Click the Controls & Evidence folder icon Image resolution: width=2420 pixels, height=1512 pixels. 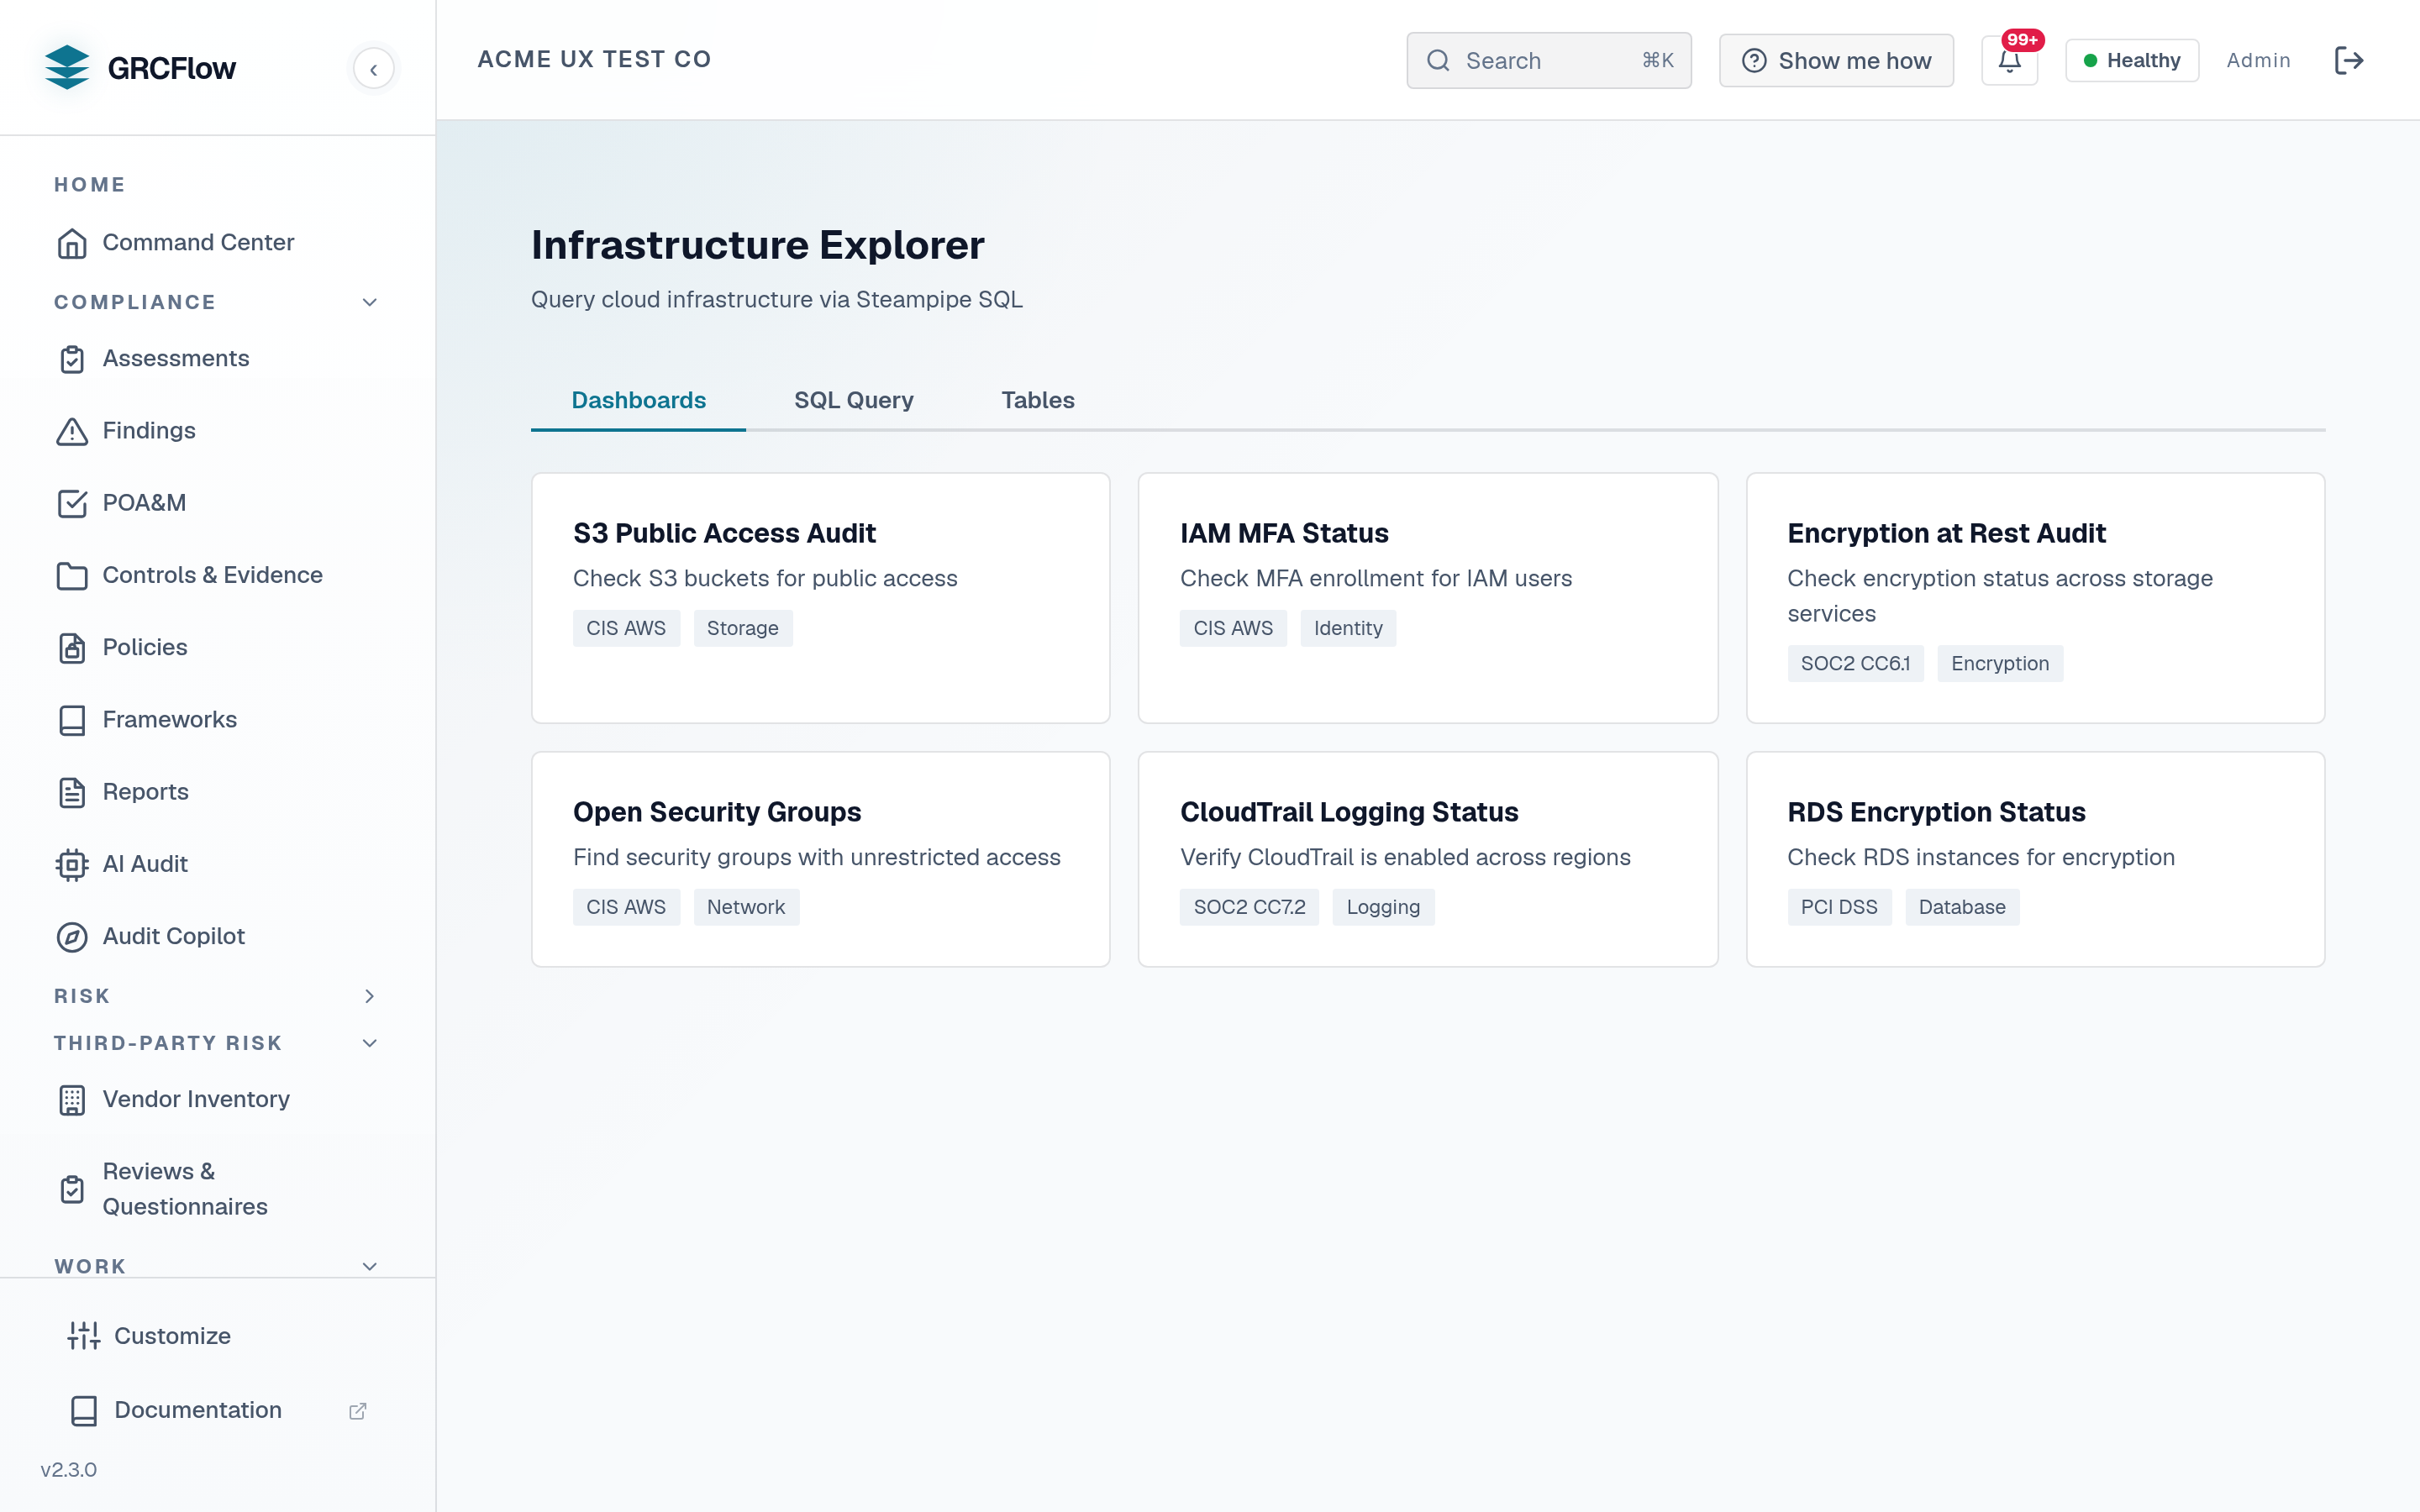click(x=72, y=576)
